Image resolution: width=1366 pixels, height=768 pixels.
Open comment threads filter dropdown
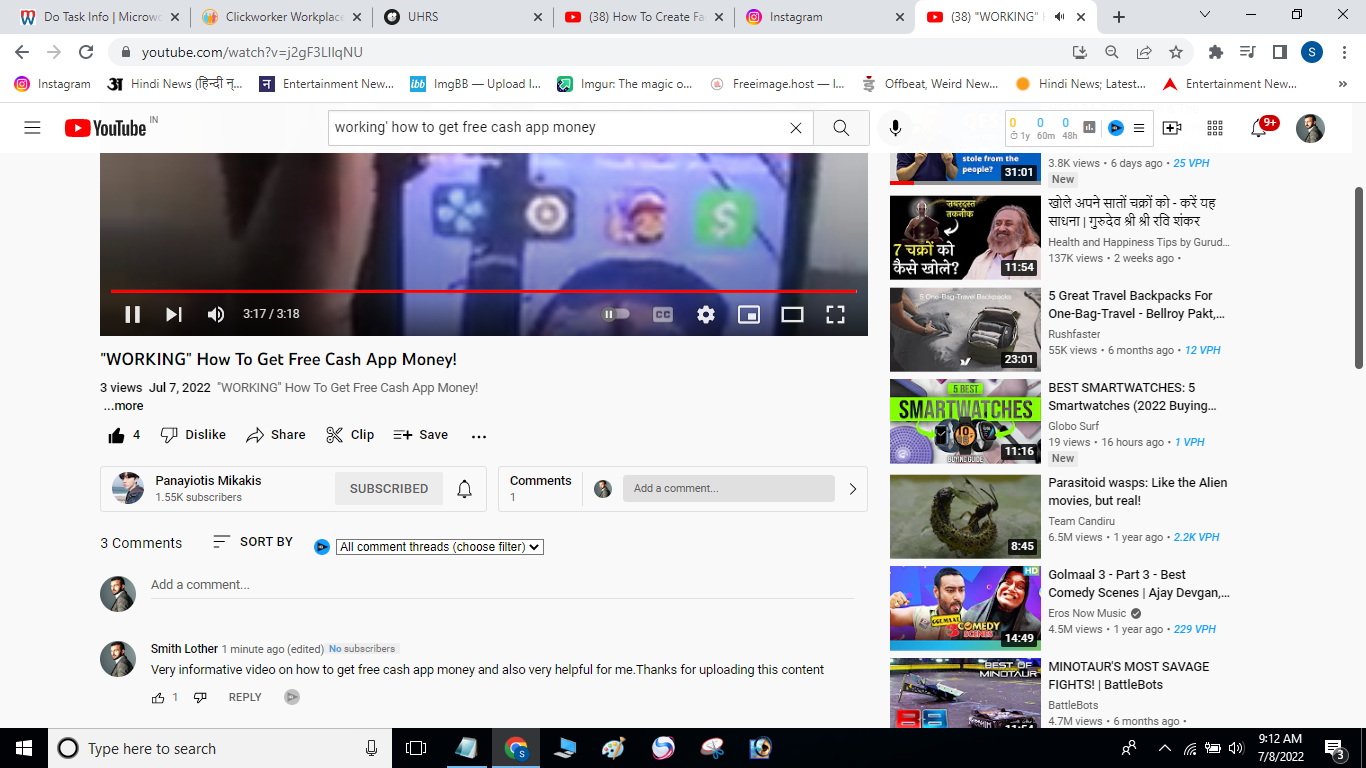[x=440, y=547]
